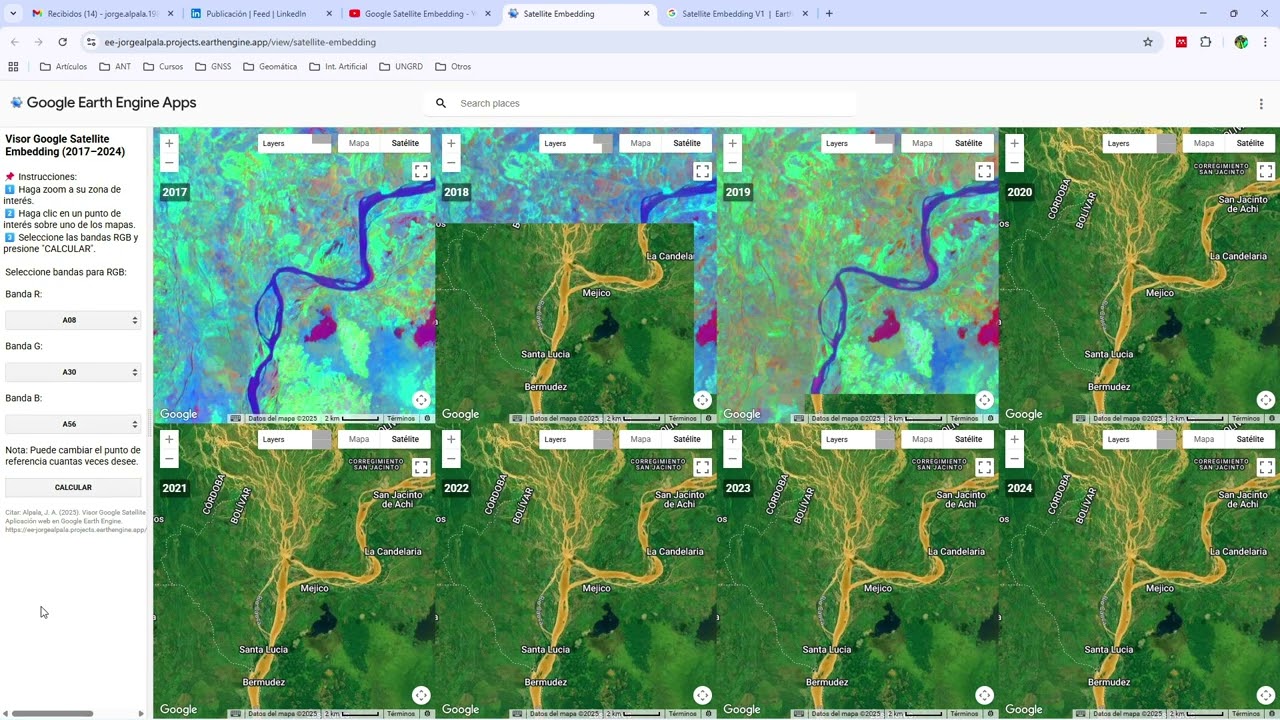This screenshot has width=1280, height=720.
Task: Switch to the Recibidos Gmail tab
Action: pos(102,14)
